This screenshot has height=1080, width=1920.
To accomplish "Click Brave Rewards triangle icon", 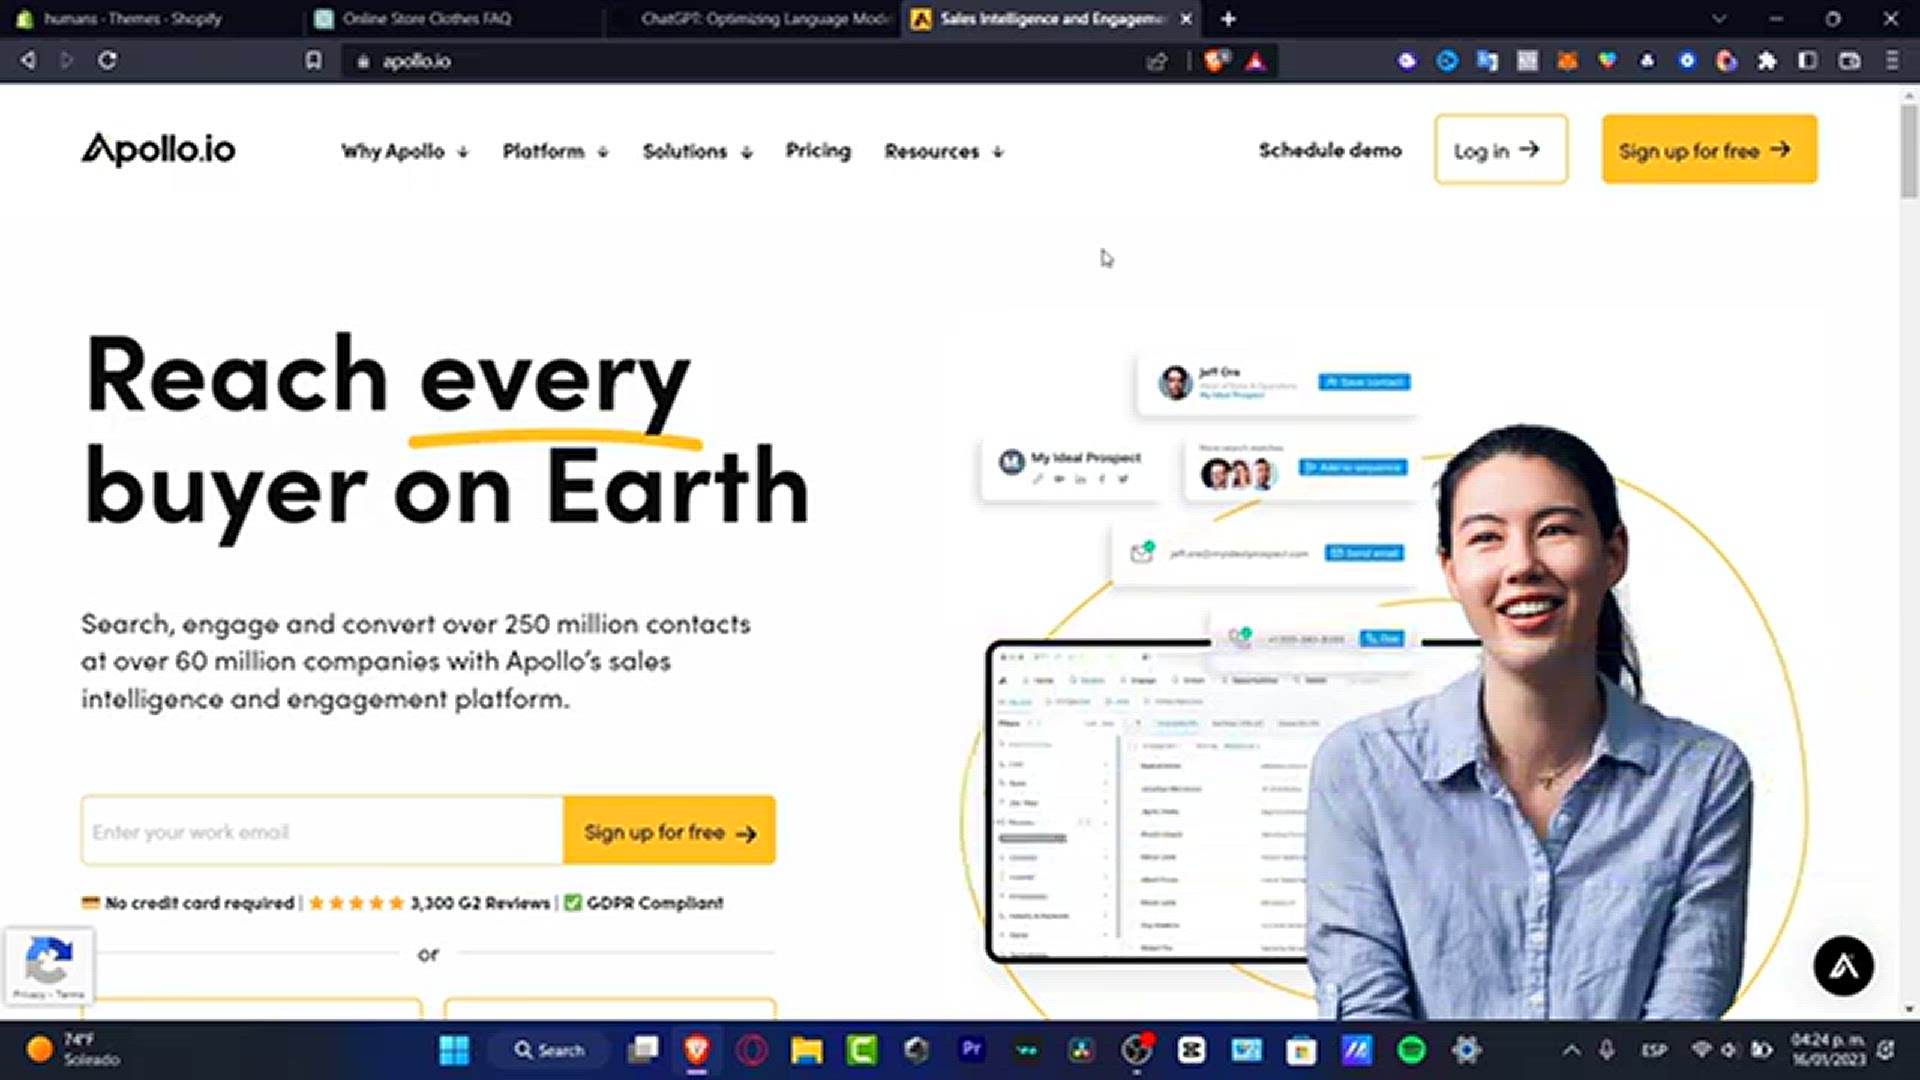I will click(1256, 61).
